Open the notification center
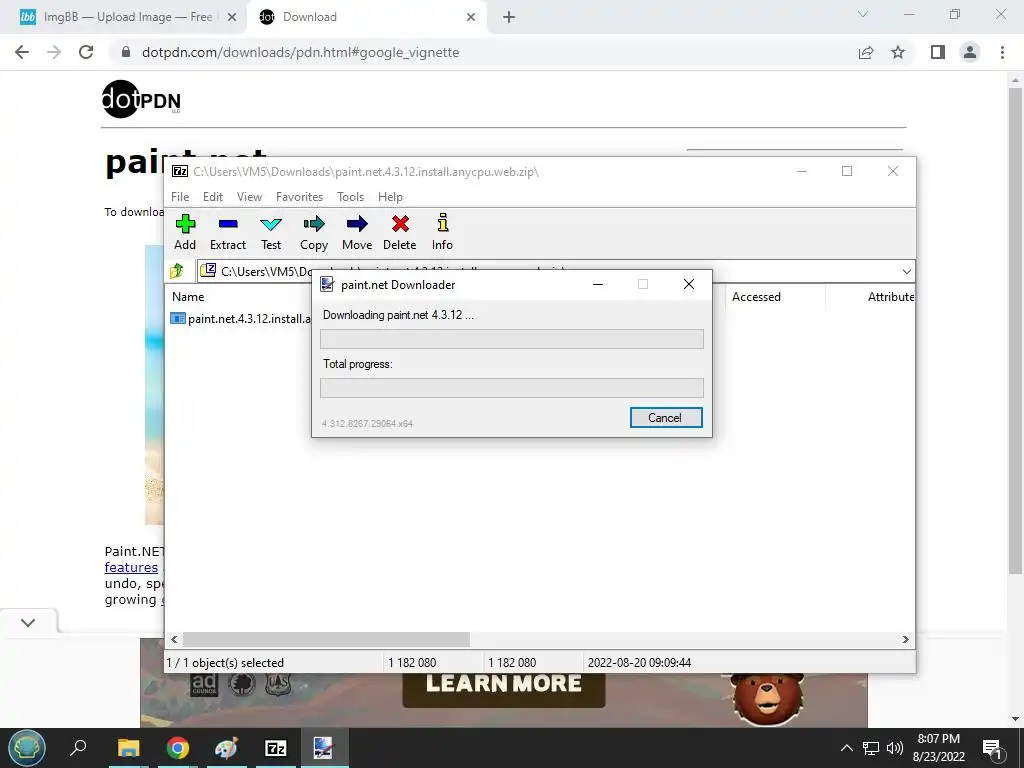This screenshot has width=1024, height=768. coord(992,748)
